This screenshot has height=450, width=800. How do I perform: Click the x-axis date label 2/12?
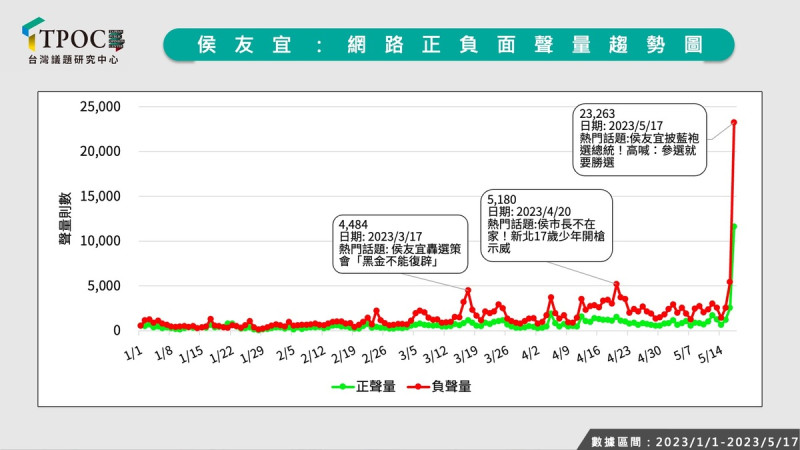[x=314, y=355]
